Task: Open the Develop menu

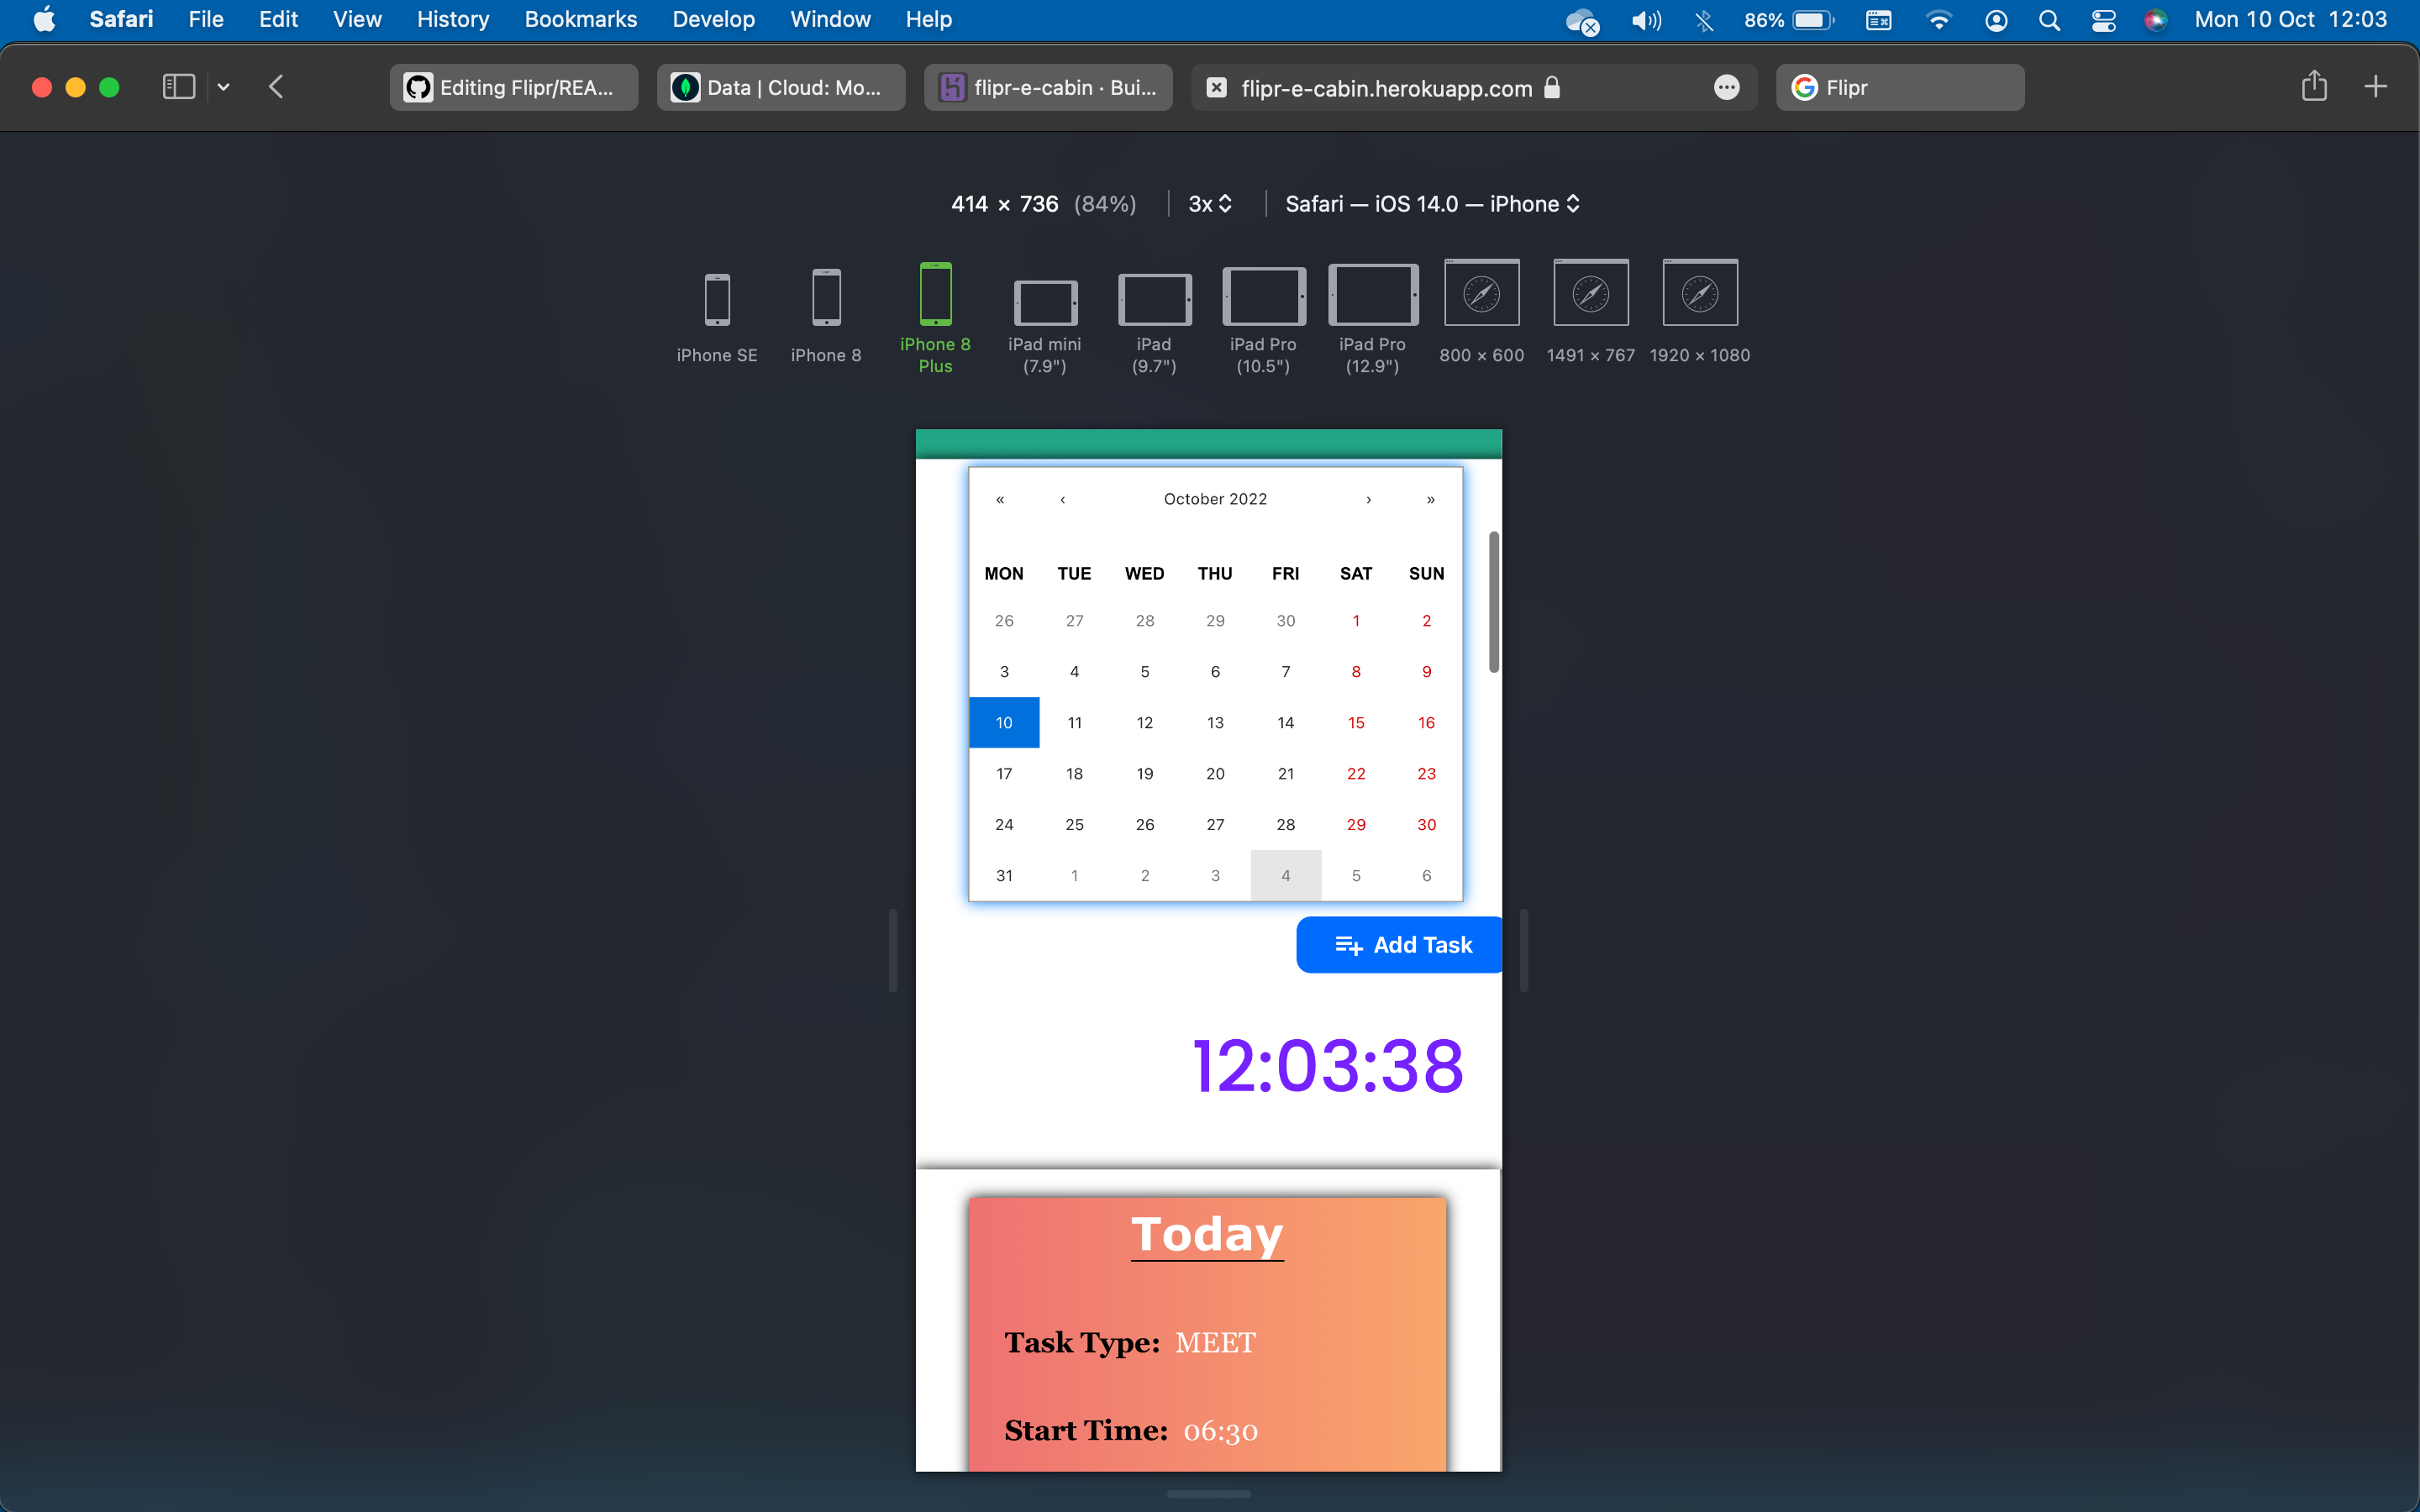Action: click(x=713, y=20)
